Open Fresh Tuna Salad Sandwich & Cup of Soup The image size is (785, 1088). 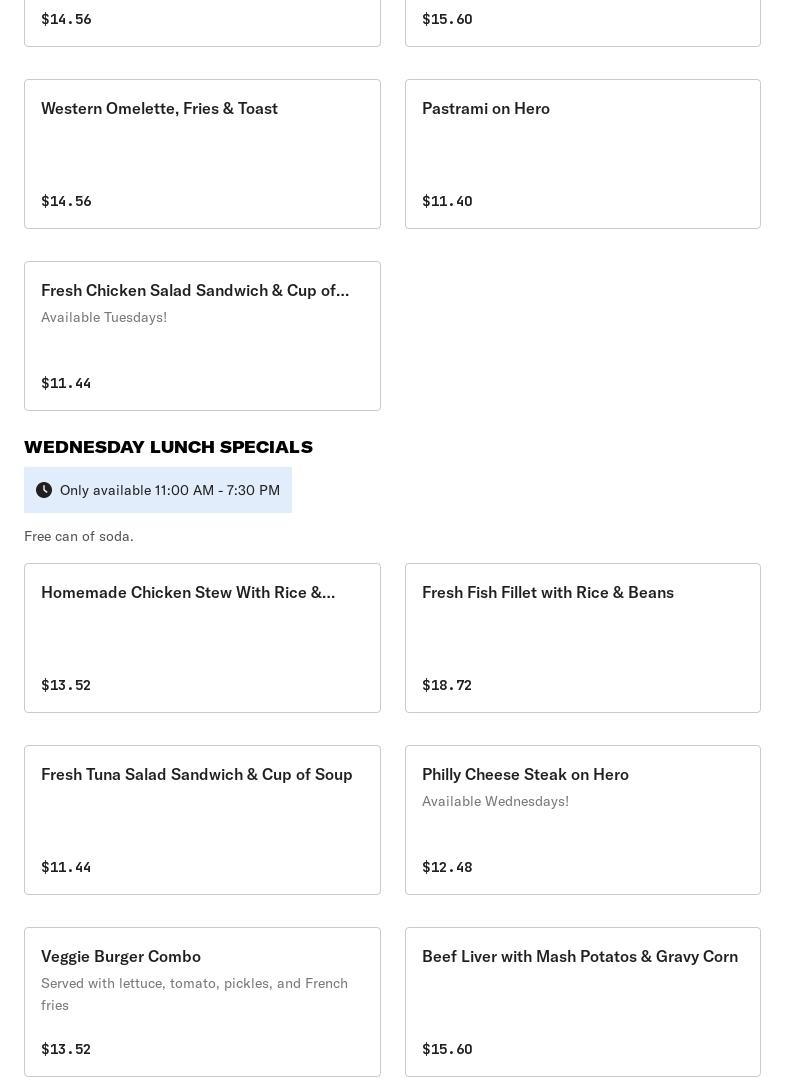(x=202, y=819)
